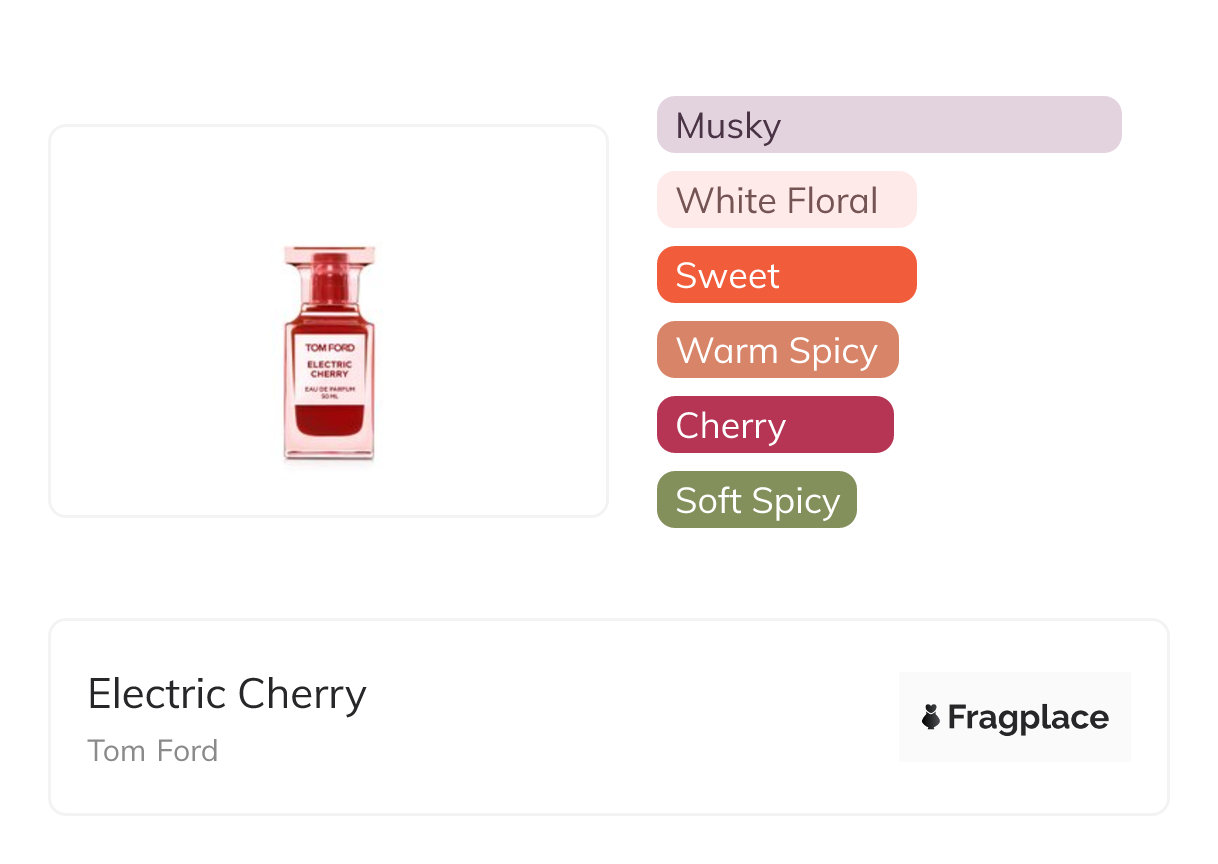1218x864 pixels.
Task: Click the Warm Spicy accord
Action: click(x=777, y=350)
